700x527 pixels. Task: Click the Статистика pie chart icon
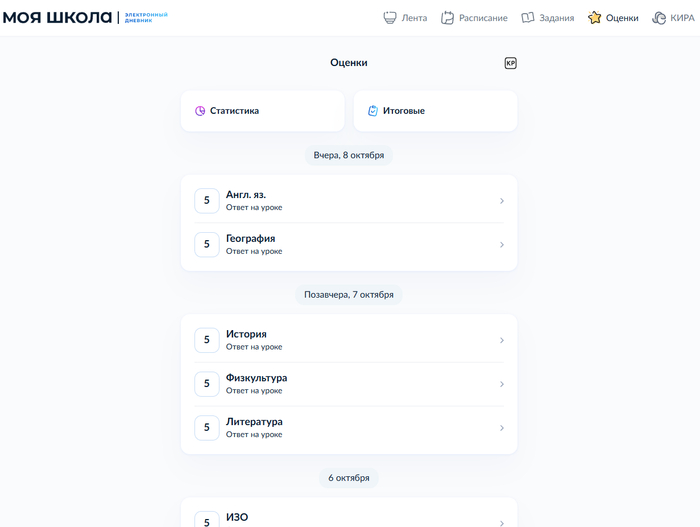200,111
